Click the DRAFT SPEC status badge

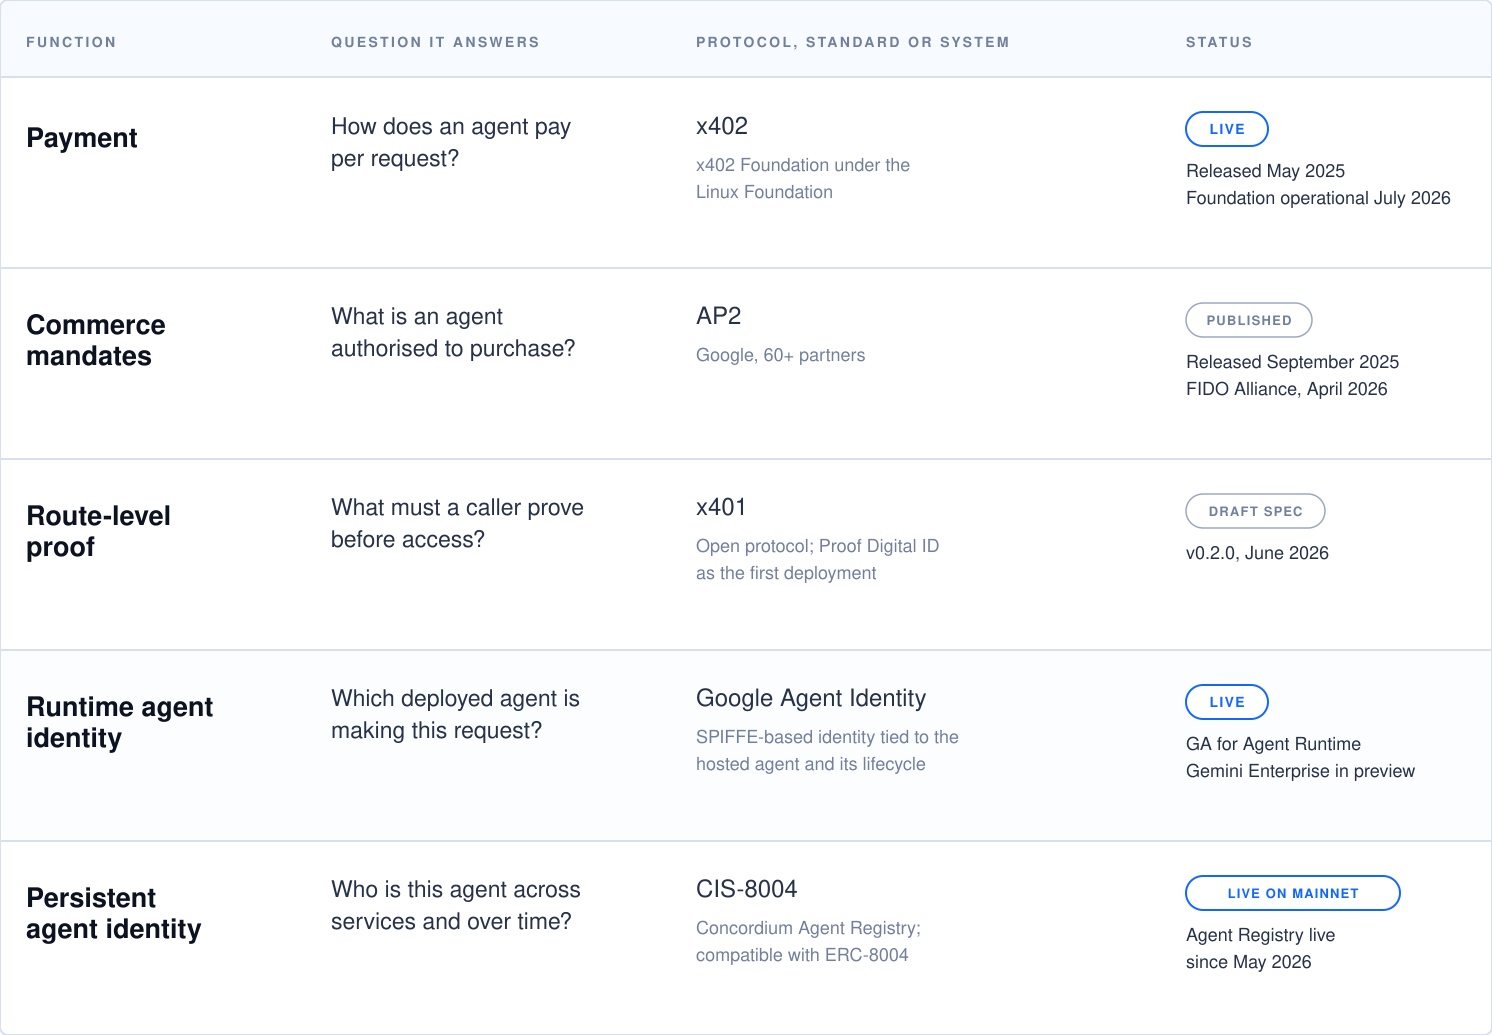[1255, 511]
